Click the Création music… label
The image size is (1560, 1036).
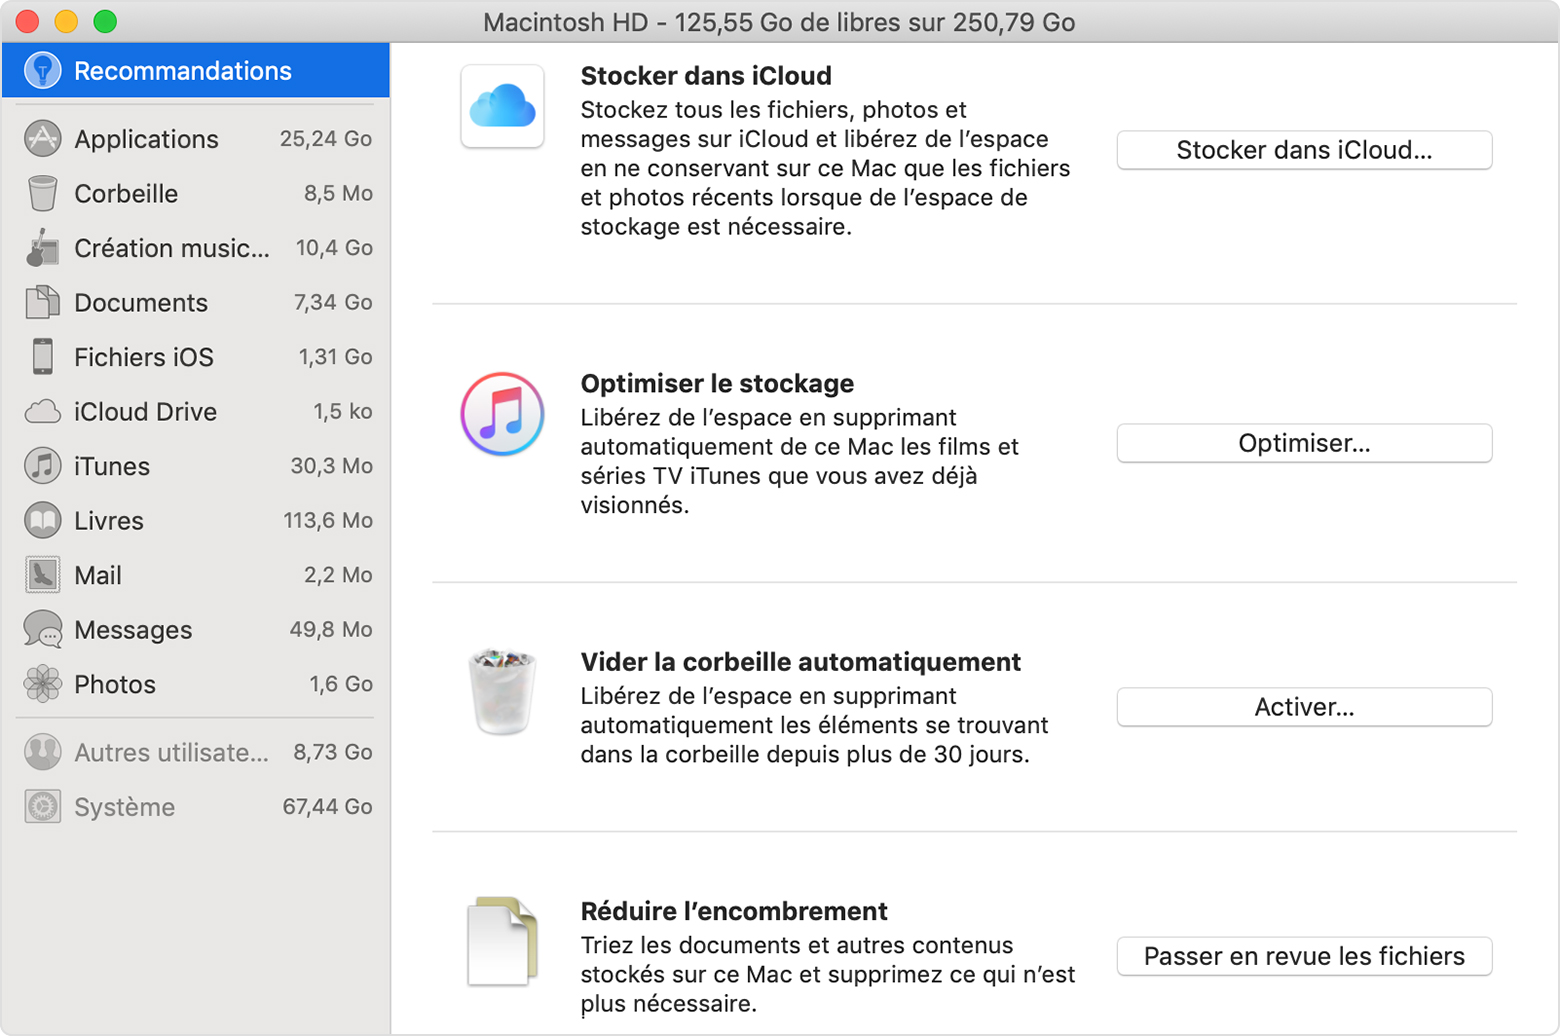pos(172,248)
